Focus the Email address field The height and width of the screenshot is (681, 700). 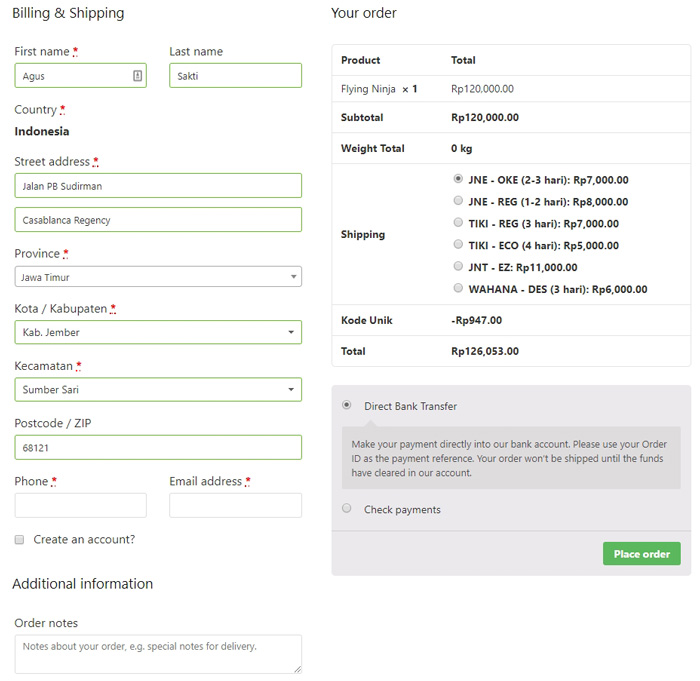coord(235,506)
